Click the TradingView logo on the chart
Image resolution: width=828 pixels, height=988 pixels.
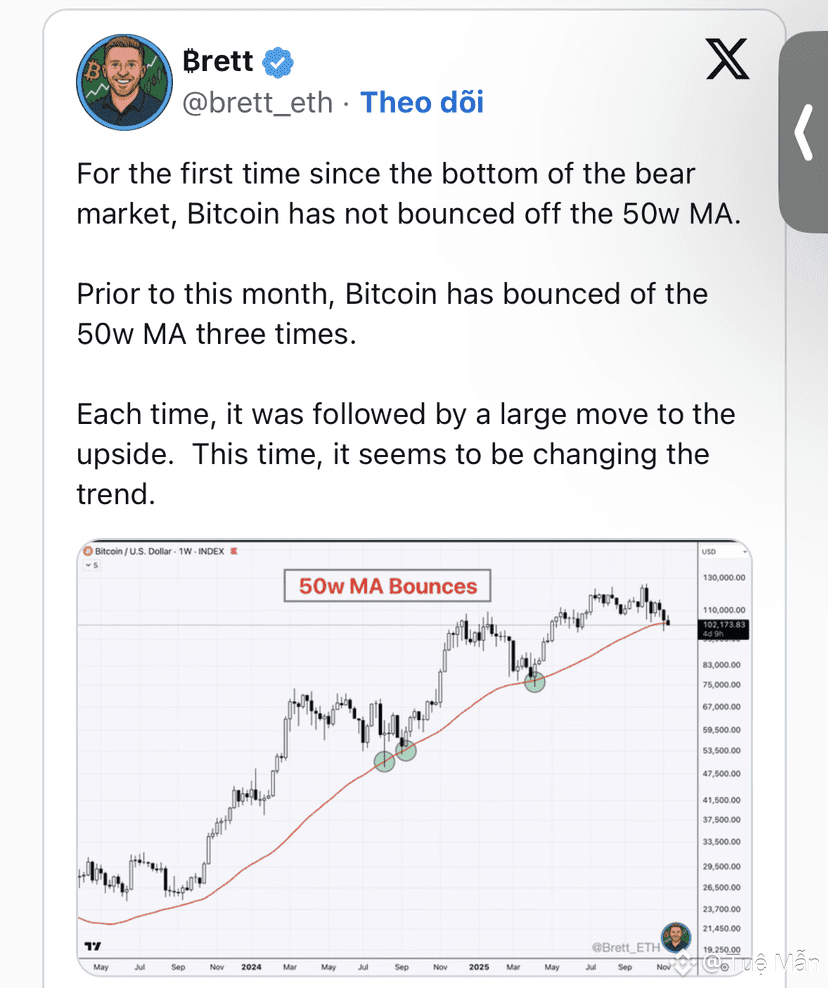93,945
